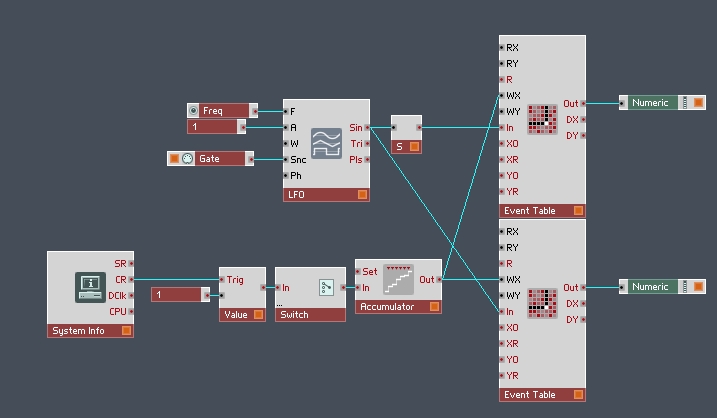The image size is (717, 418).
Task: Toggle the upper Event Table orange lamp
Action: click(x=578, y=210)
